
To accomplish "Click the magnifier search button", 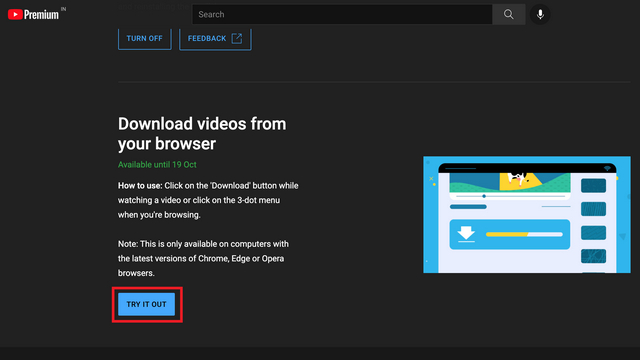I will click(x=509, y=14).
